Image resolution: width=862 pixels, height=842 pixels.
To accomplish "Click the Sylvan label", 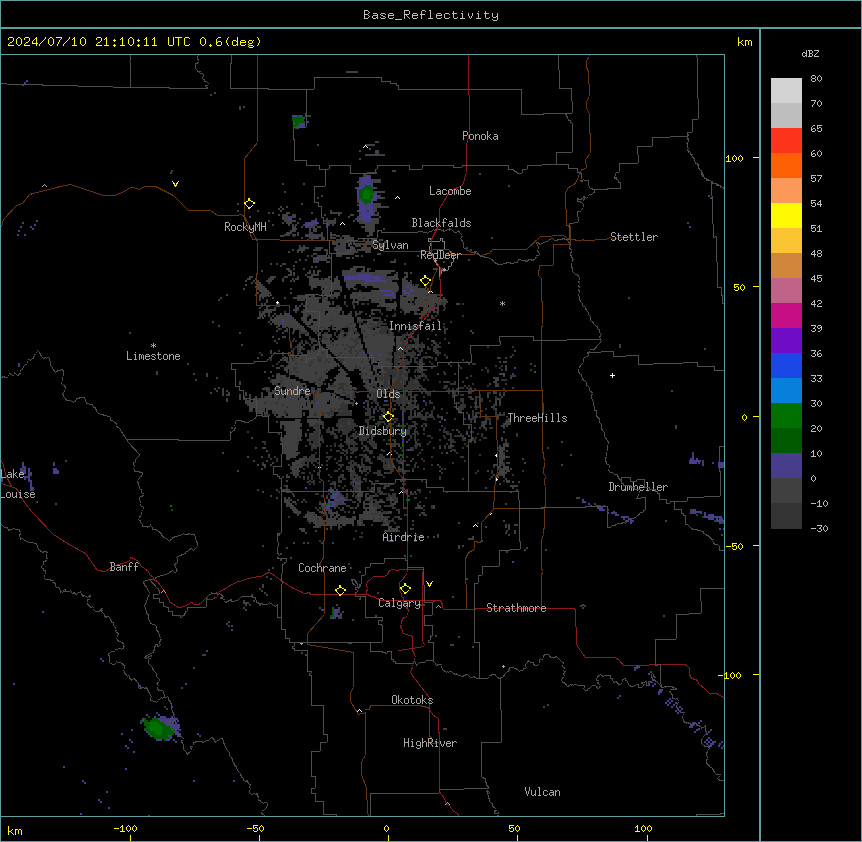I will coord(390,245).
